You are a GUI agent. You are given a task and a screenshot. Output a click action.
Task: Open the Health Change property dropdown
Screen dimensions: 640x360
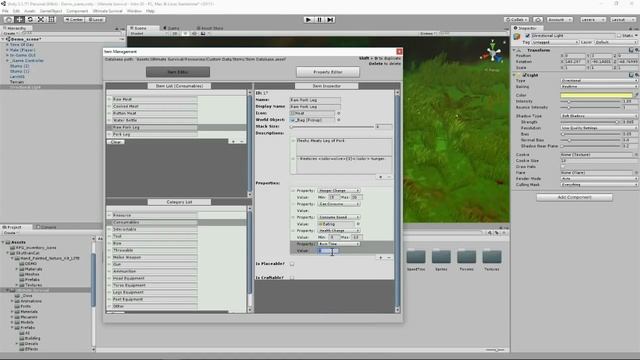point(339,231)
